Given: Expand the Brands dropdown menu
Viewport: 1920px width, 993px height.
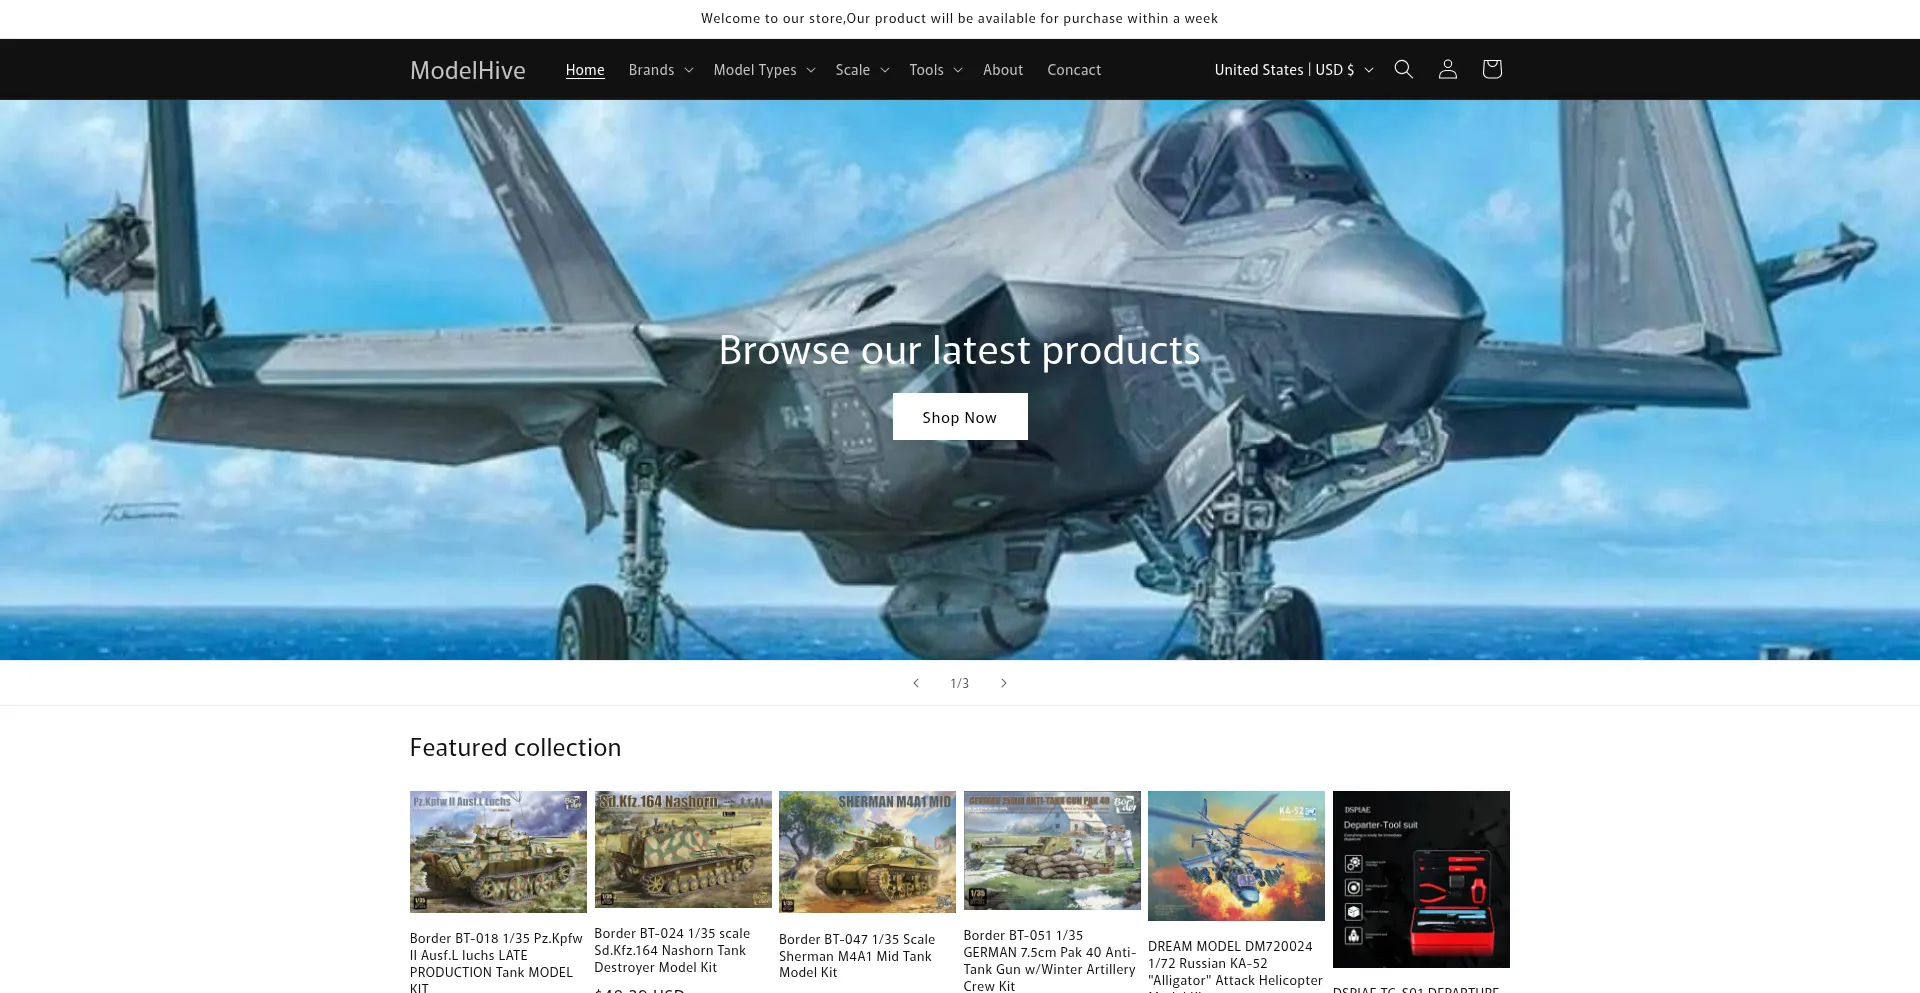Looking at the screenshot, I should [x=660, y=70].
